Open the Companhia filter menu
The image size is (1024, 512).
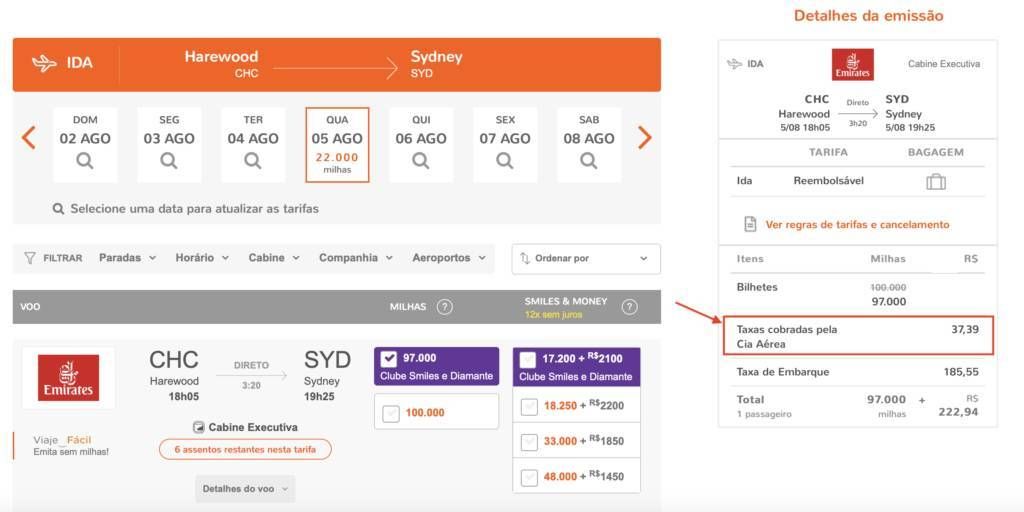357,258
